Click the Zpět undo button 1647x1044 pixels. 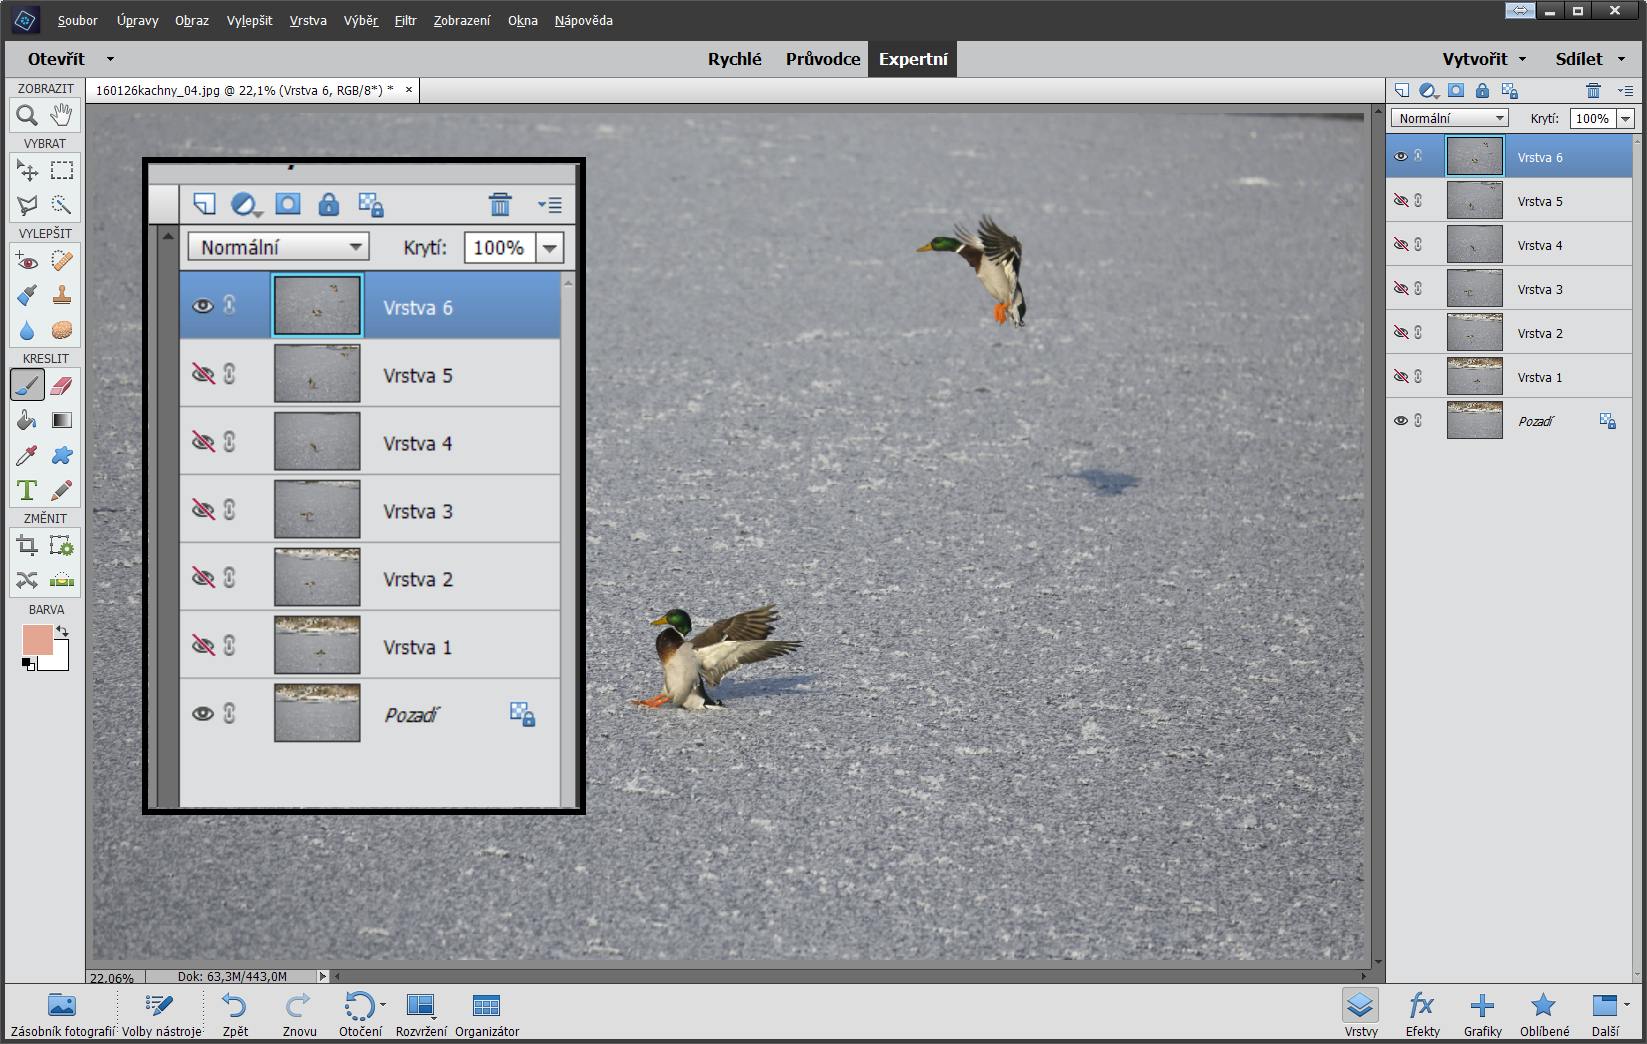pos(235,1014)
